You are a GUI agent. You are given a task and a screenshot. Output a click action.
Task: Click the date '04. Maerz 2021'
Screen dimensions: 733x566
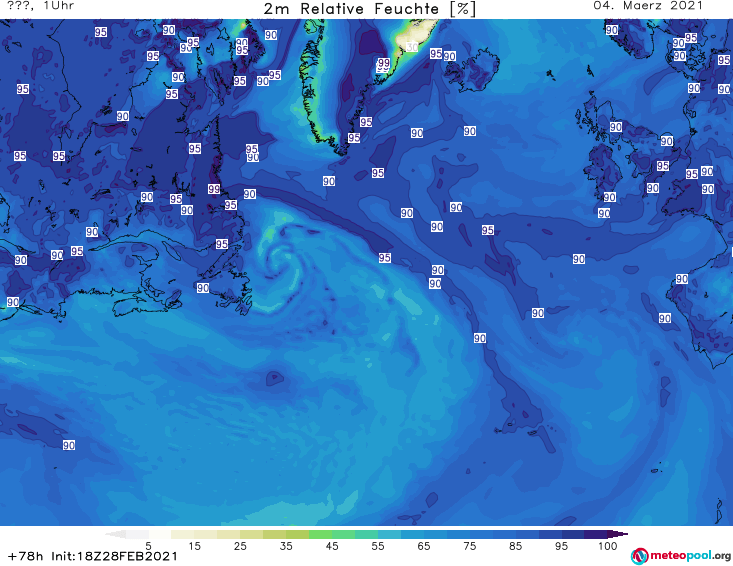click(x=648, y=6)
